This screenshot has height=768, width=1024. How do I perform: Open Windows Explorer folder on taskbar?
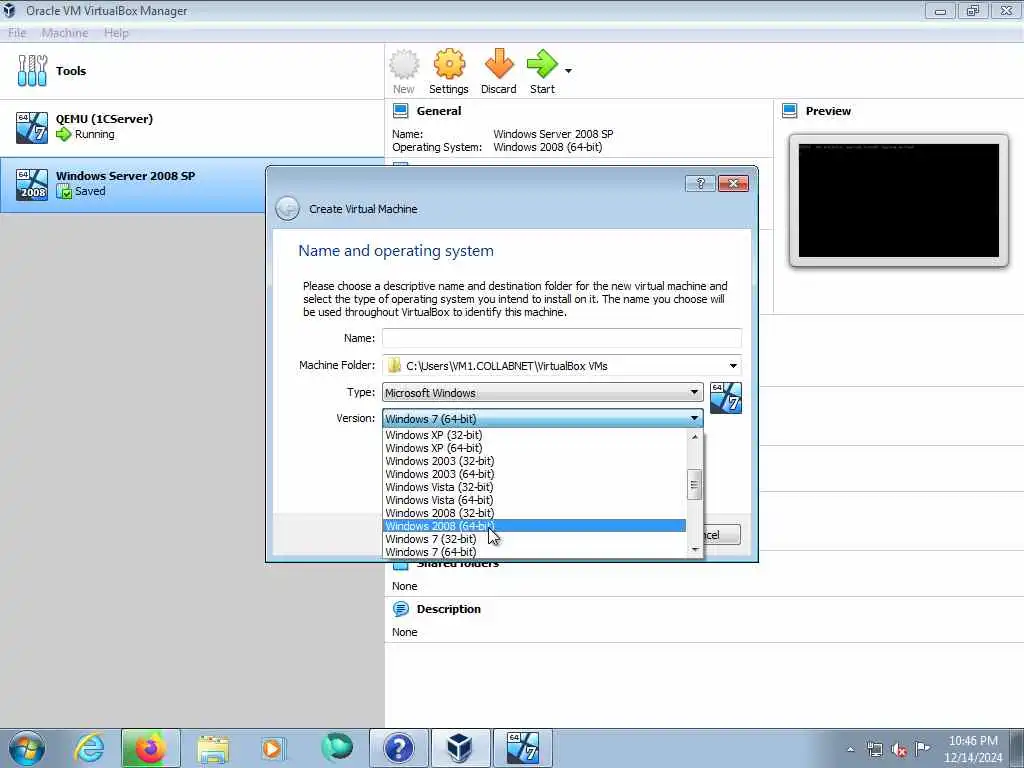(x=213, y=749)
